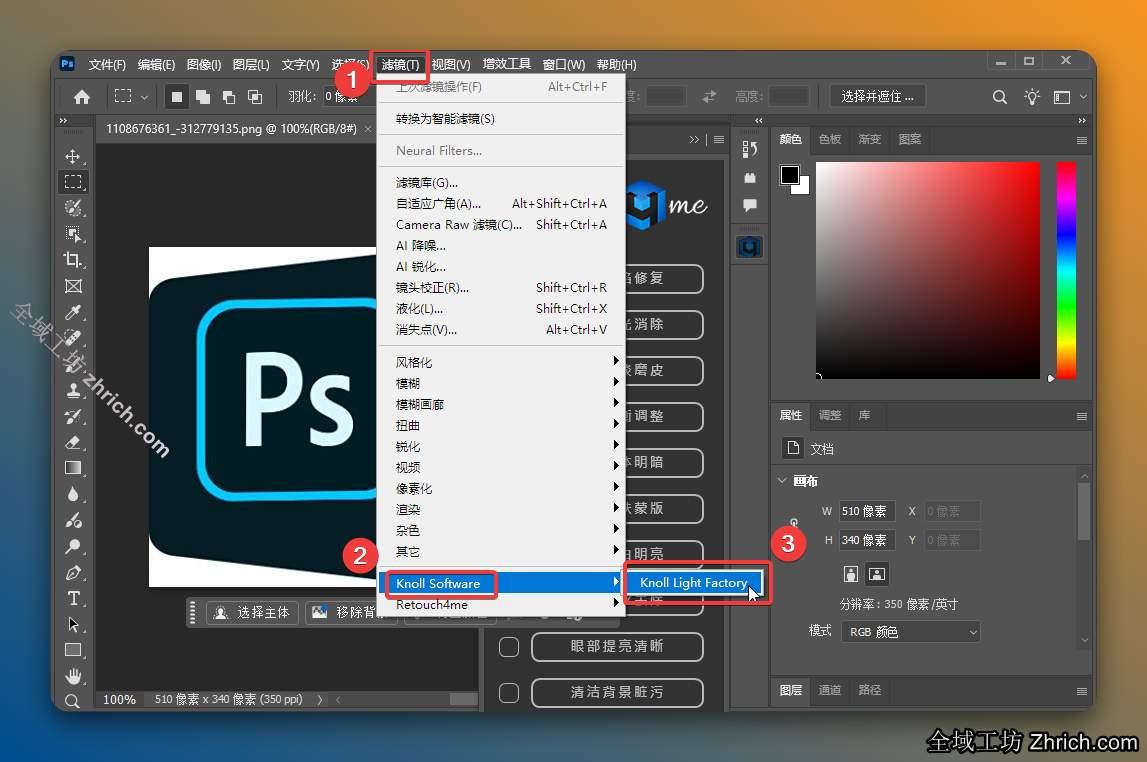Select the Quick Selection tool
This screenshot has width=1147, height=762.
point(72,208)
